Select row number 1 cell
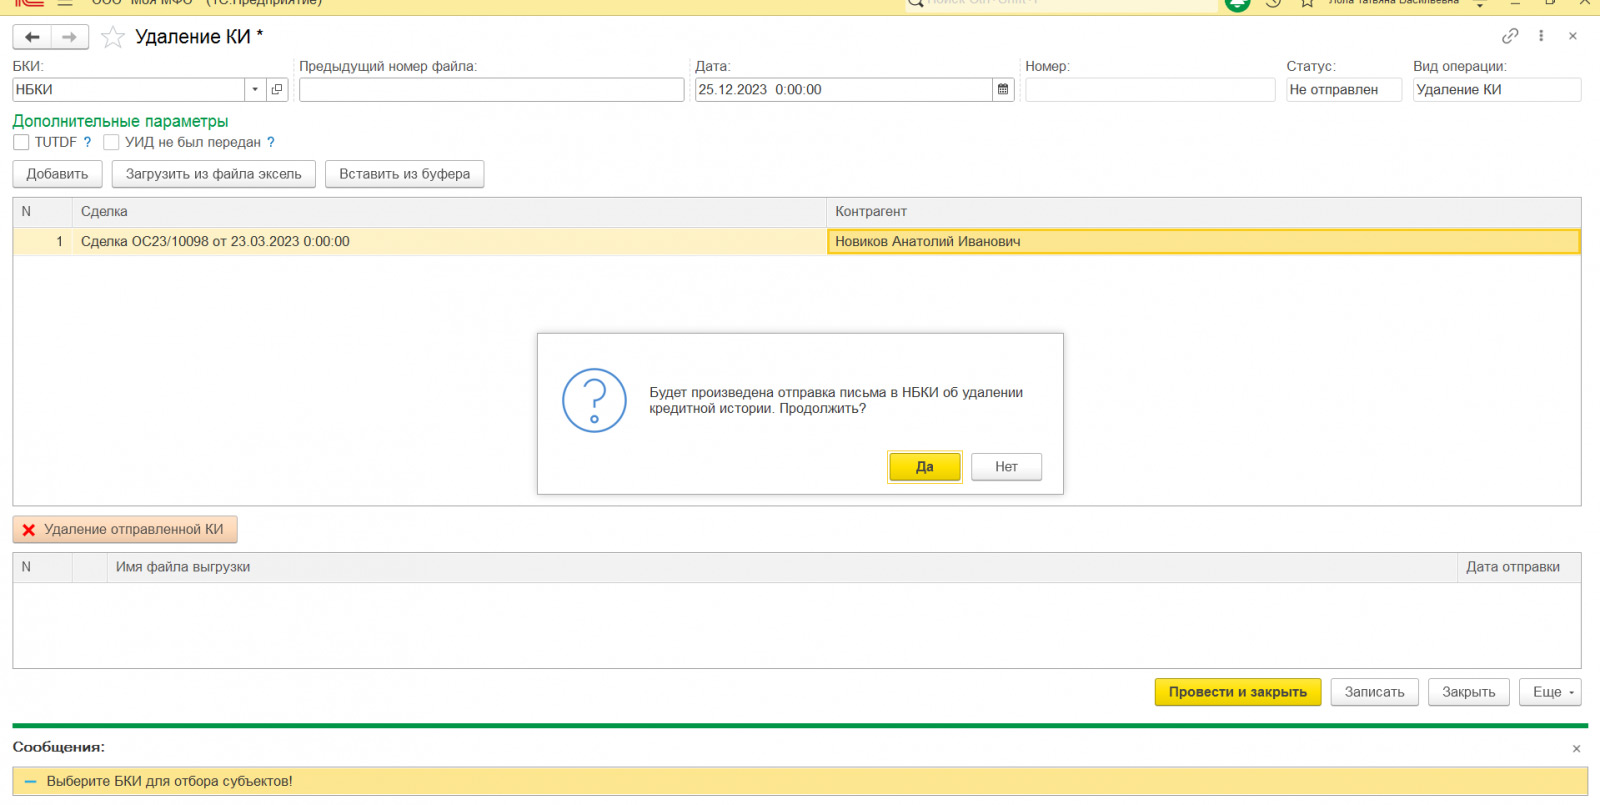The width and height of the screenshot is (1600, 805). [42, 241]
